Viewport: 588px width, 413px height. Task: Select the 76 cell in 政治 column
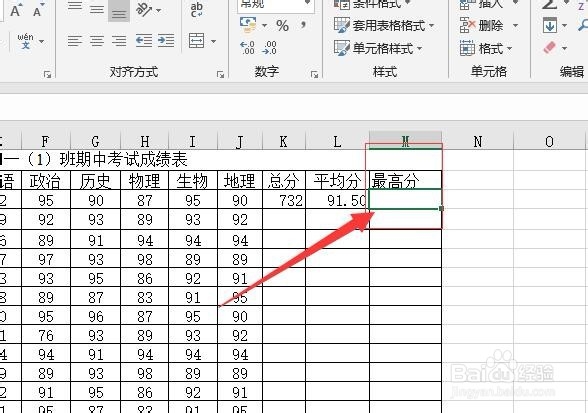point(46,335)
